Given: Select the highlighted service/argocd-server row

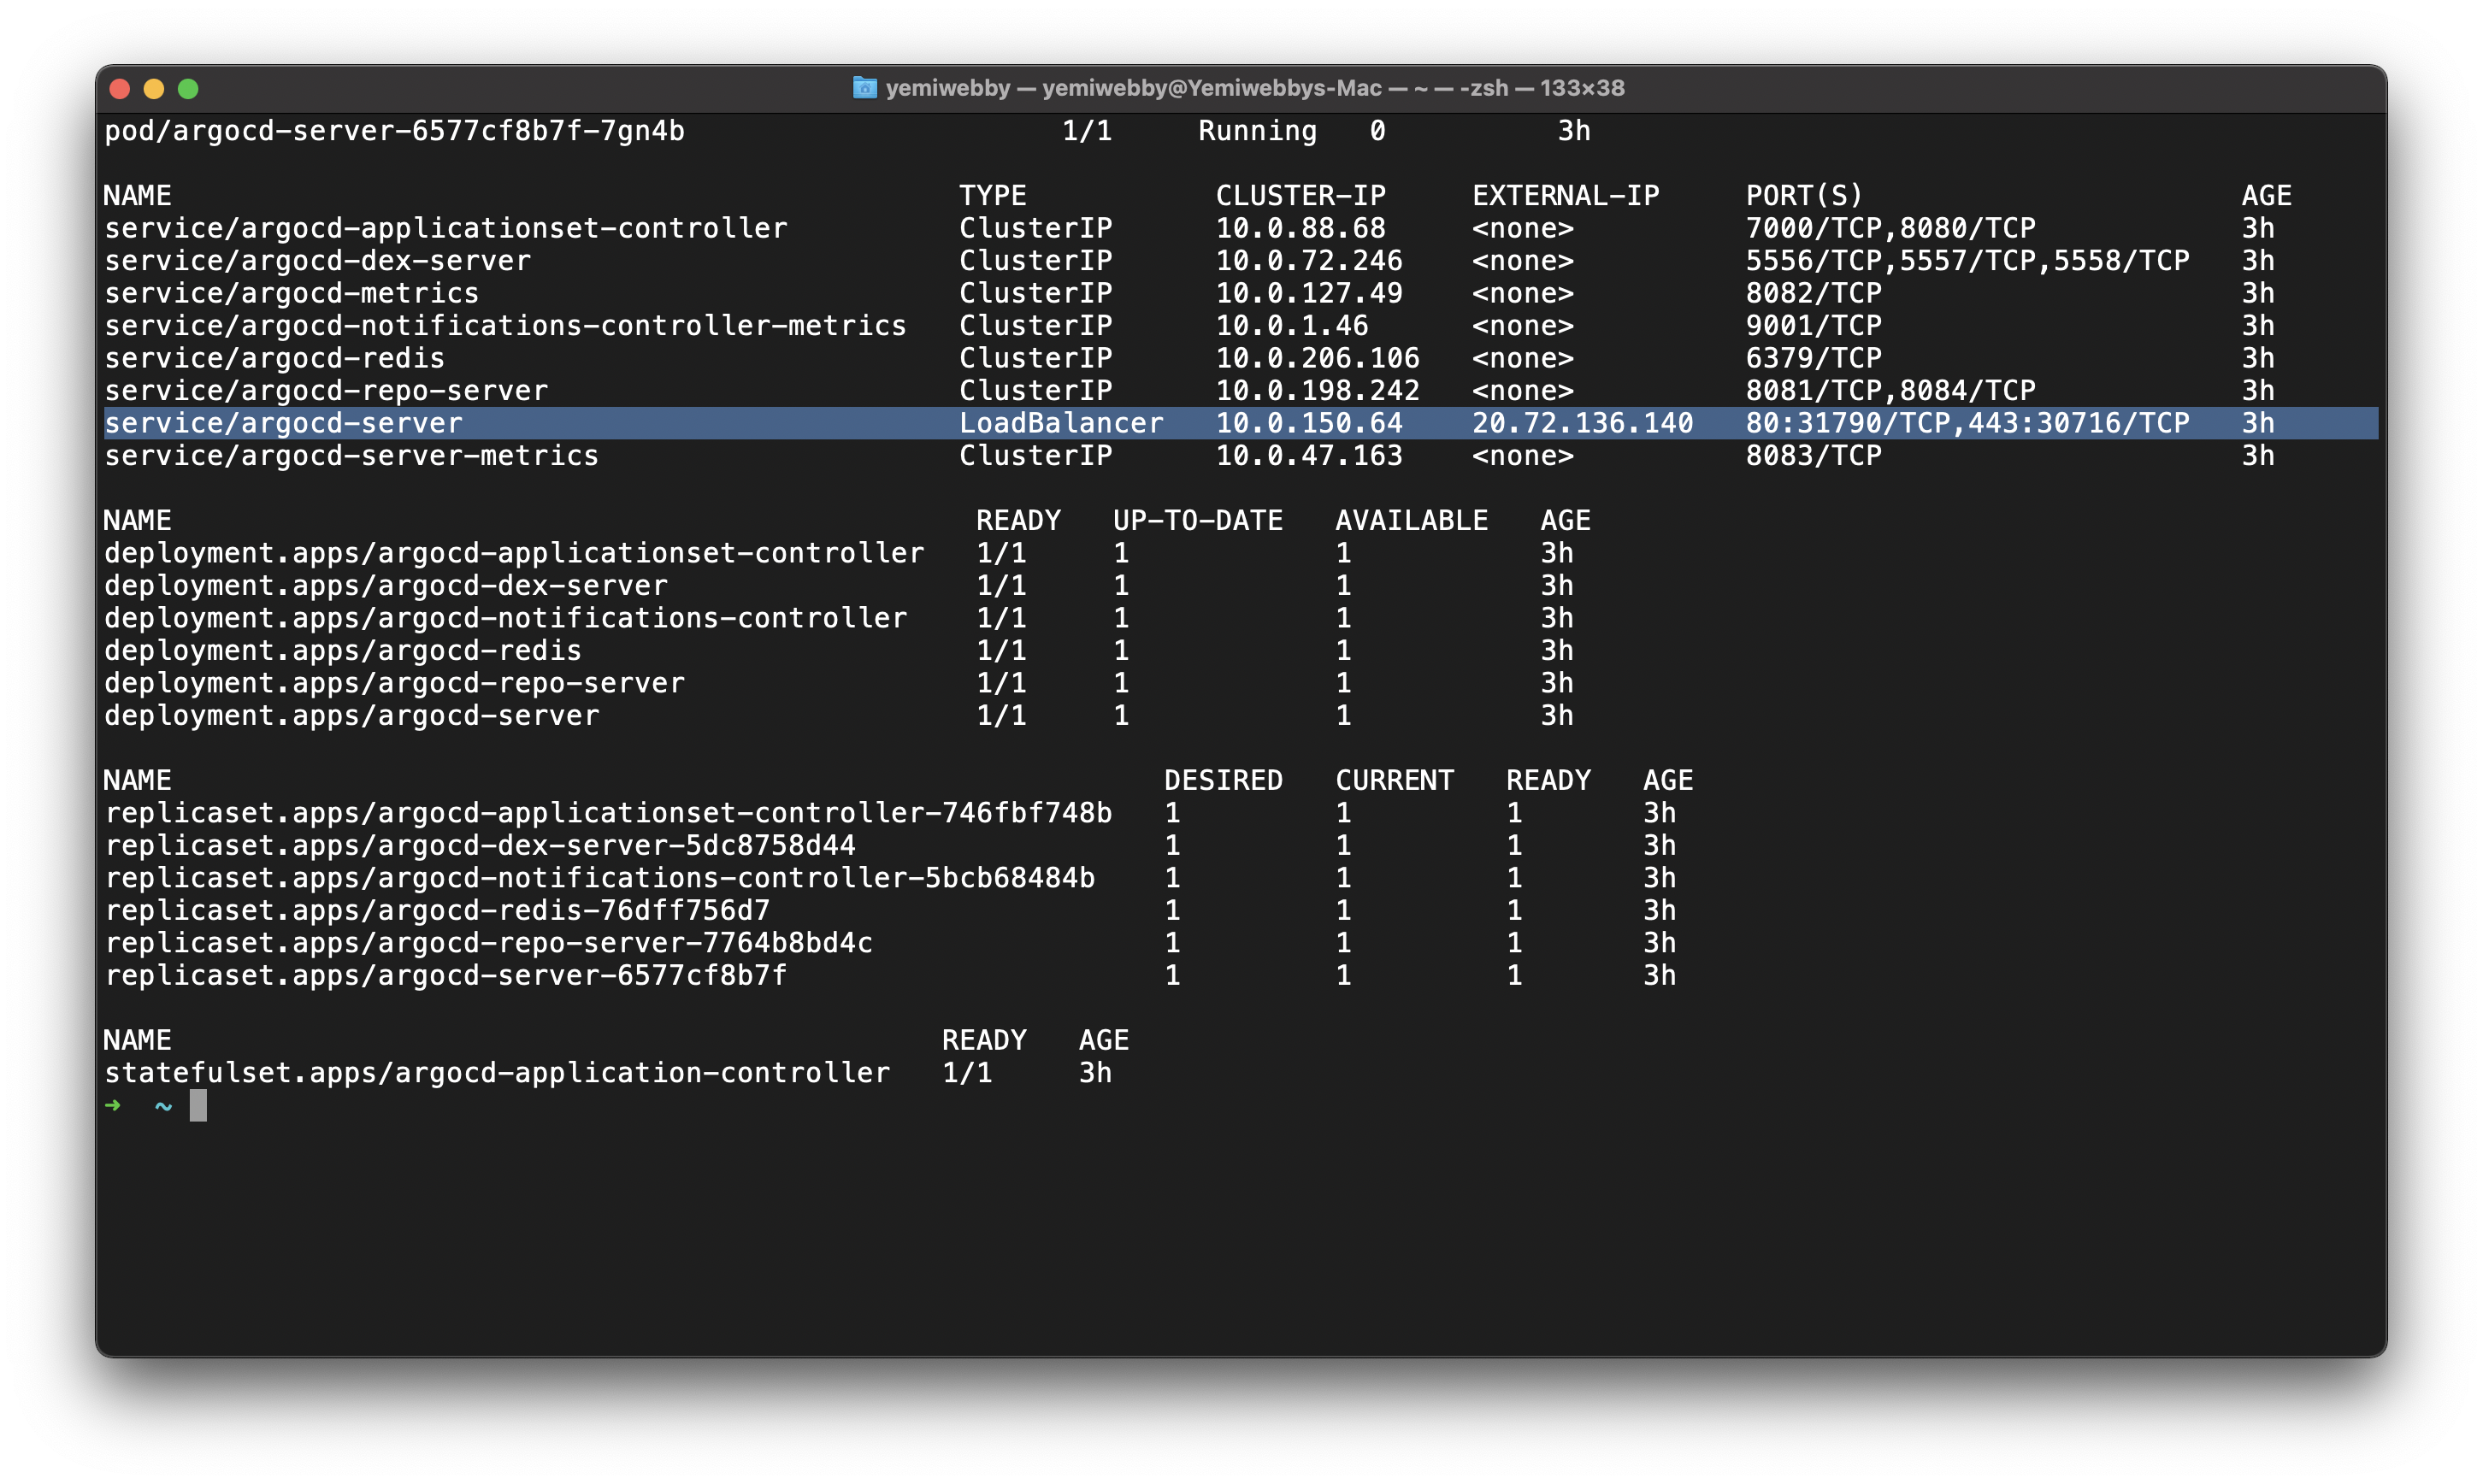Looking at the screenshot, I should coord(283,423).
